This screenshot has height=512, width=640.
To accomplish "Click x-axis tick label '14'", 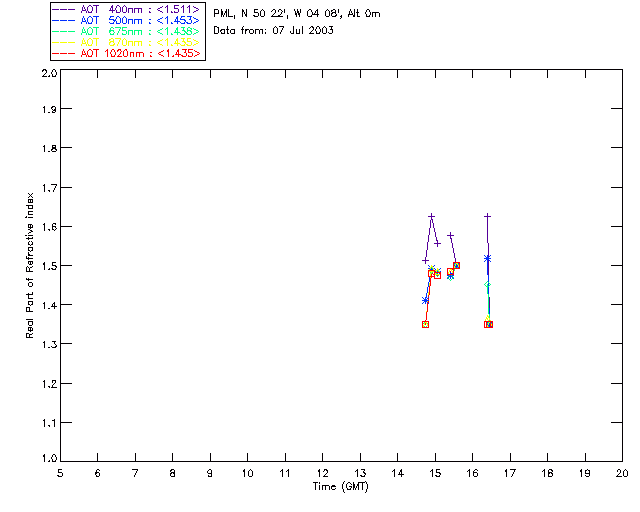I will tap(398, 473).
